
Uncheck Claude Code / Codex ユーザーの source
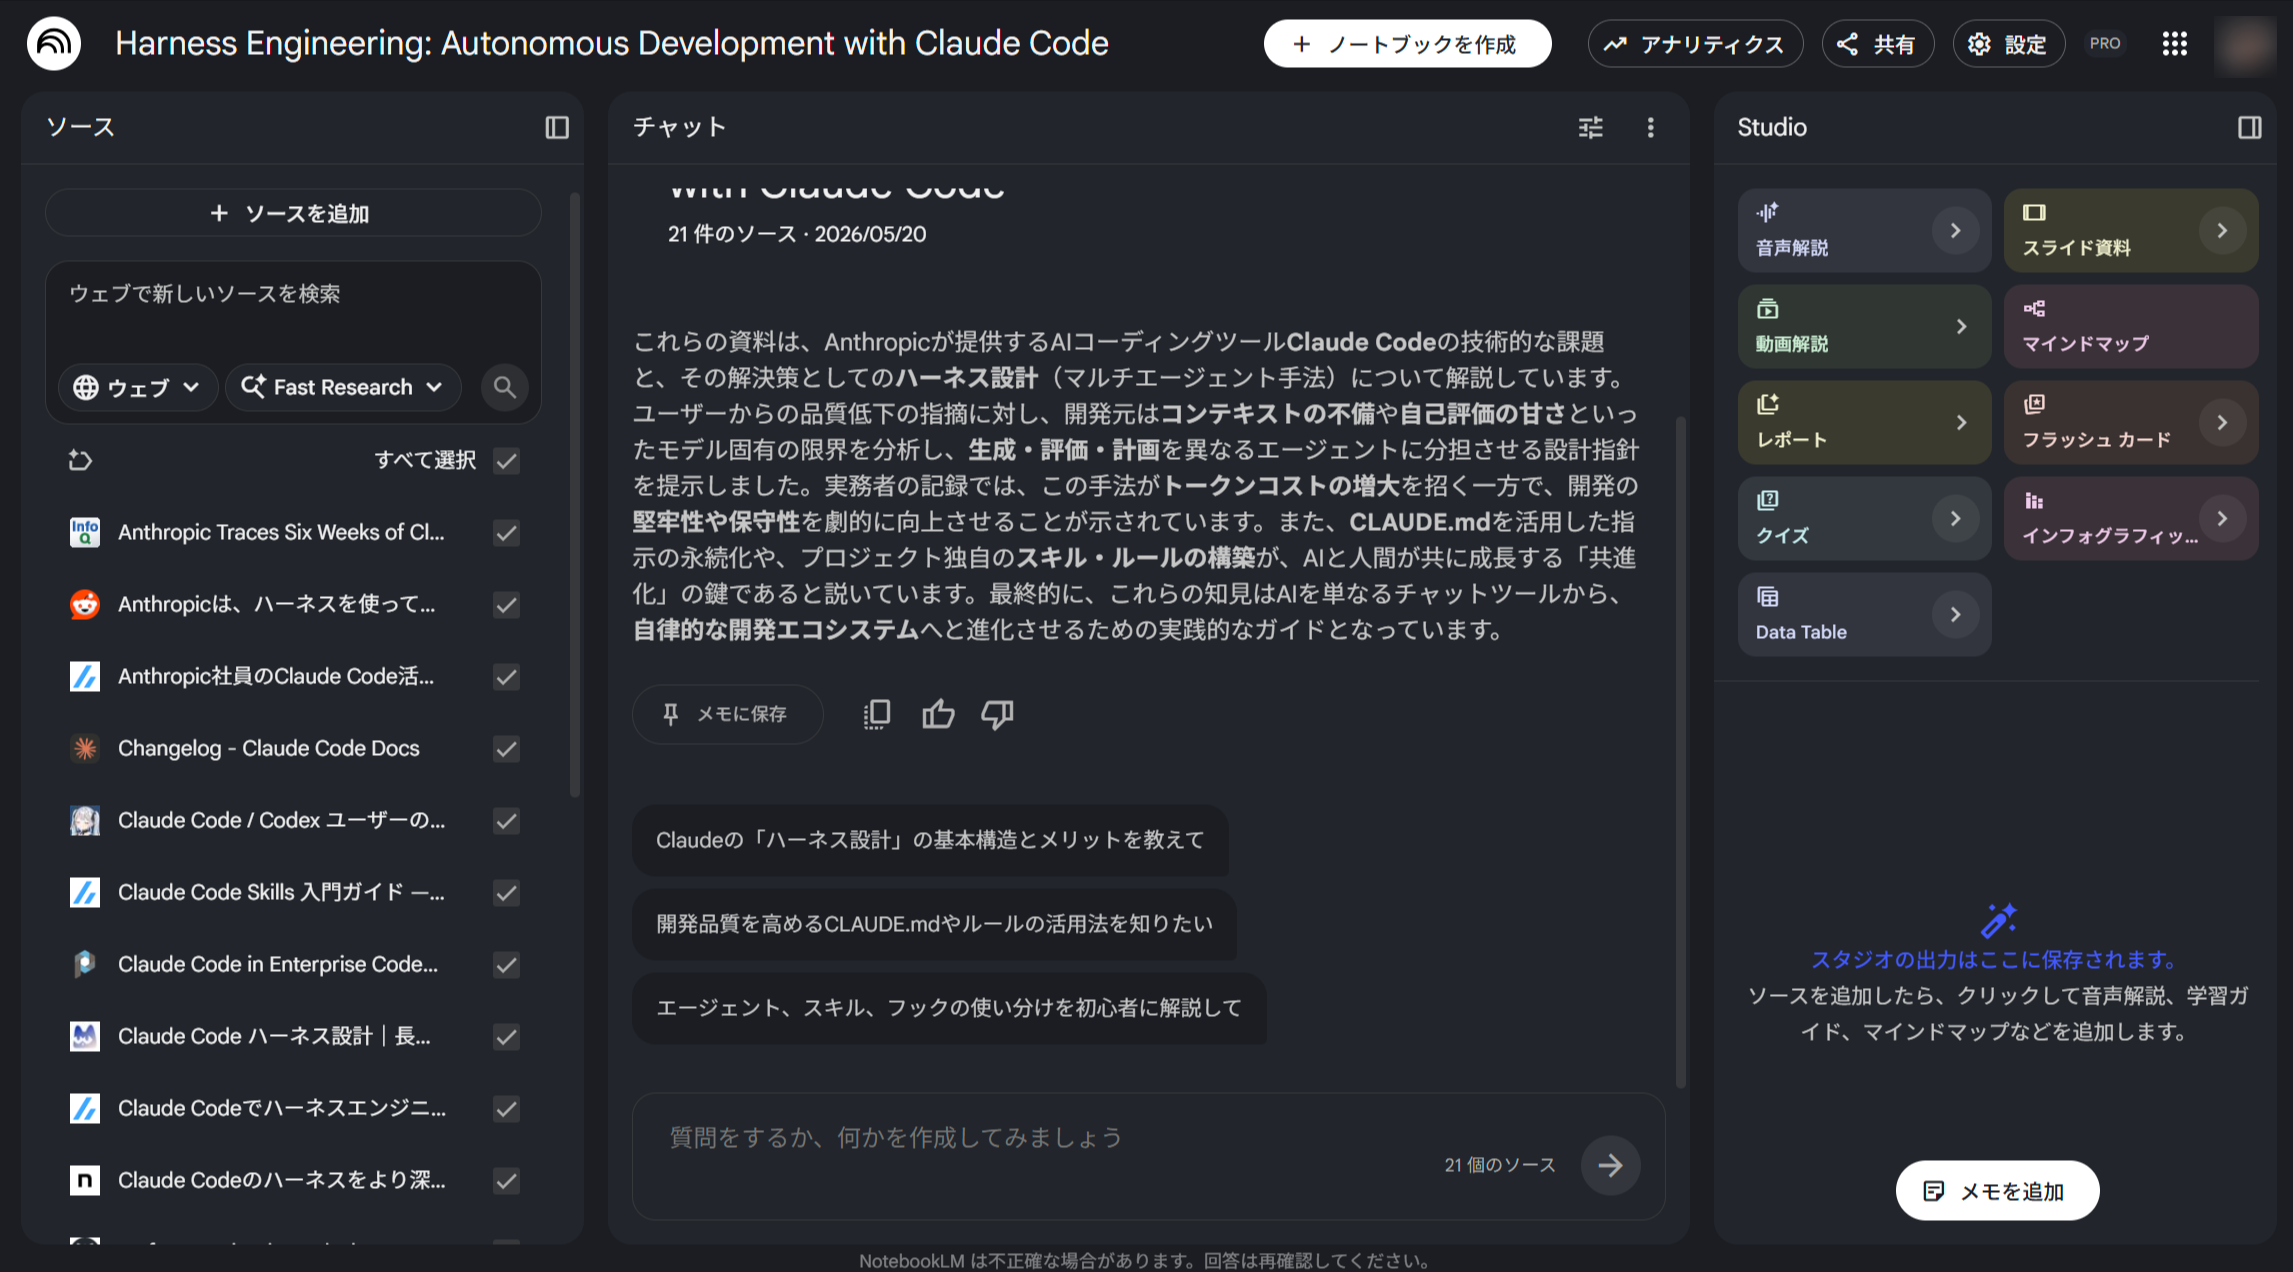(x=507, y=820)
